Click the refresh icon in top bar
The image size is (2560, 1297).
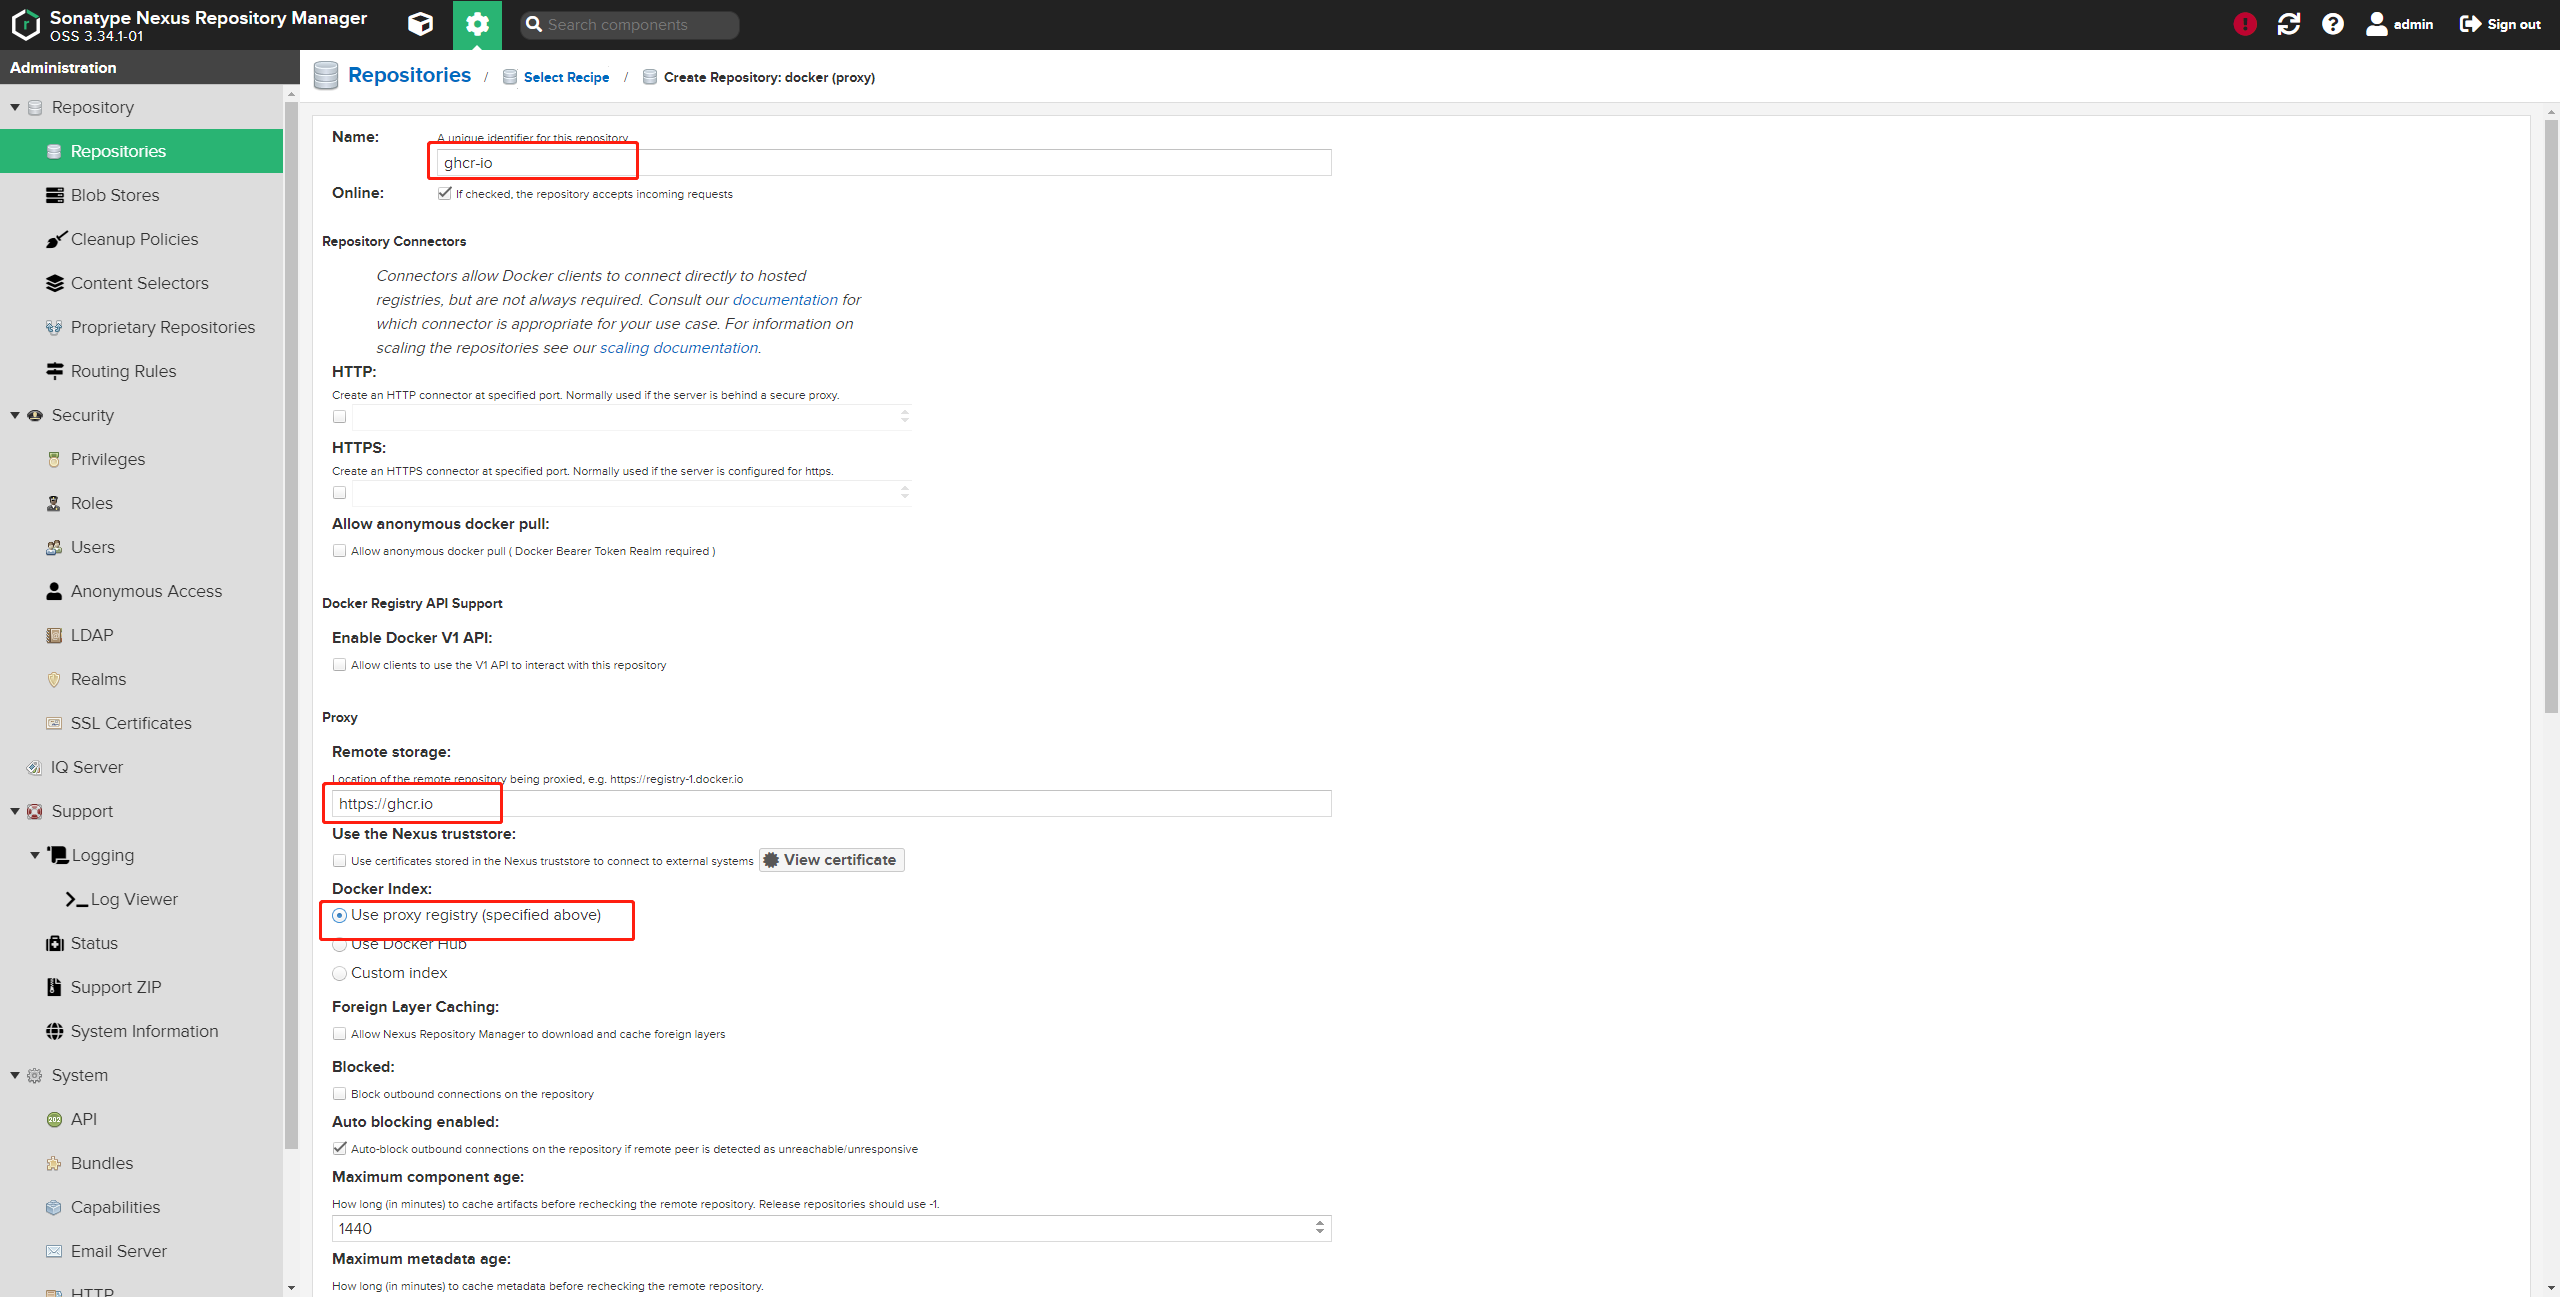coord(2288,24)
